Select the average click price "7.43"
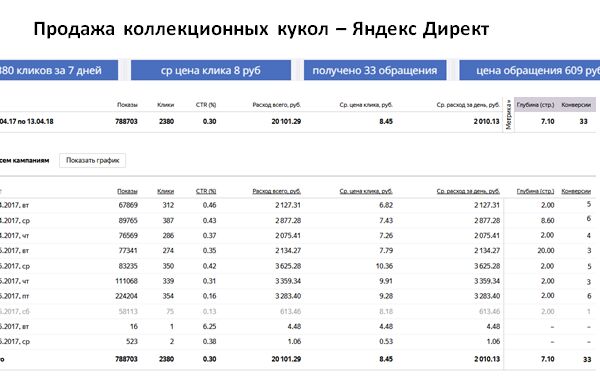This screenshot has height=383, width=600. coord(386,220)
